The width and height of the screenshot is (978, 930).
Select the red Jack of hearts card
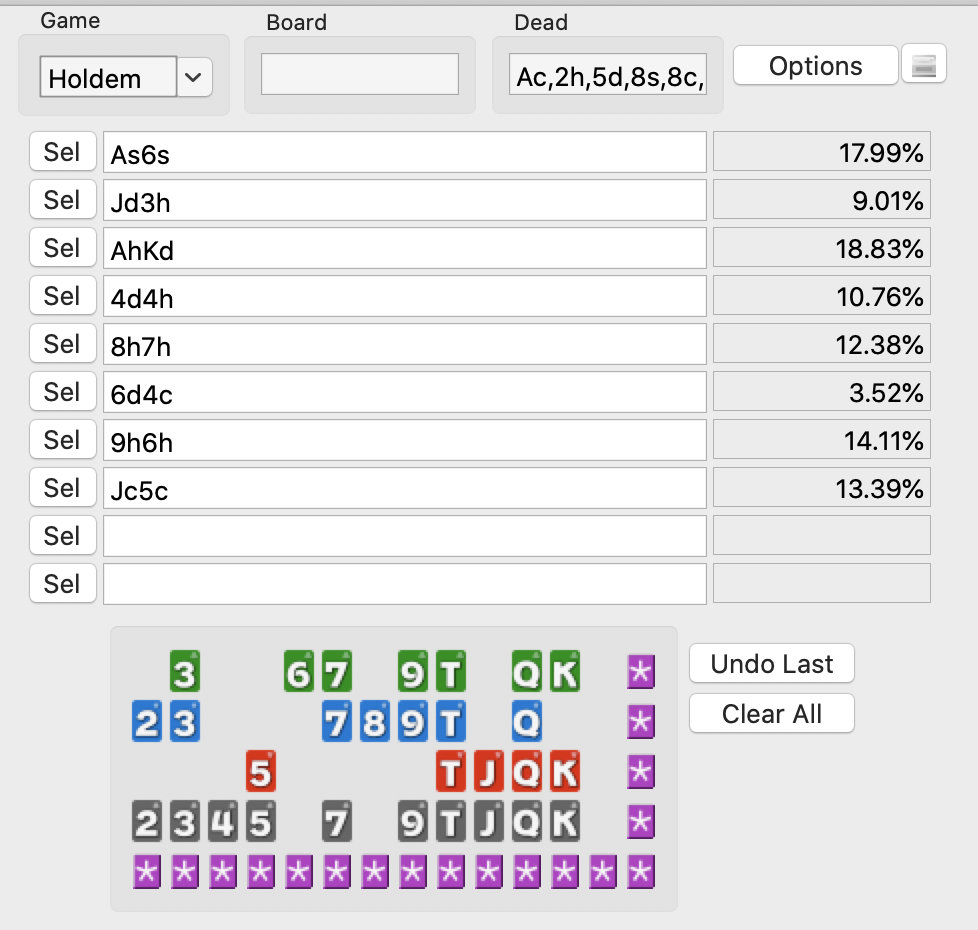[x=489, y=771]
